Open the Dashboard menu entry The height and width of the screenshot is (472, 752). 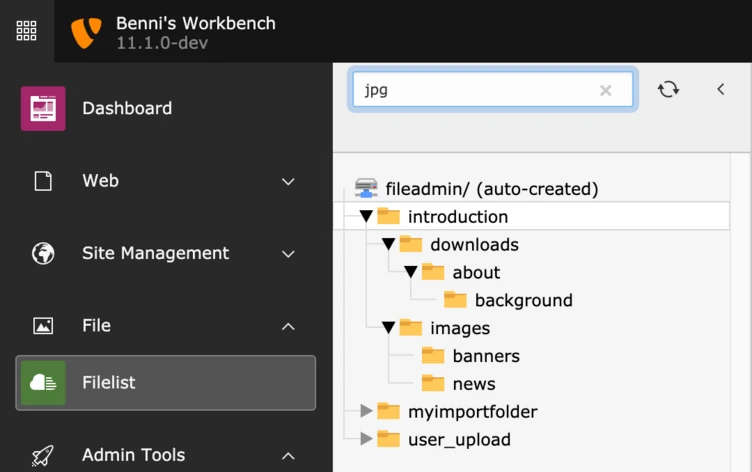tap(127, 108)
